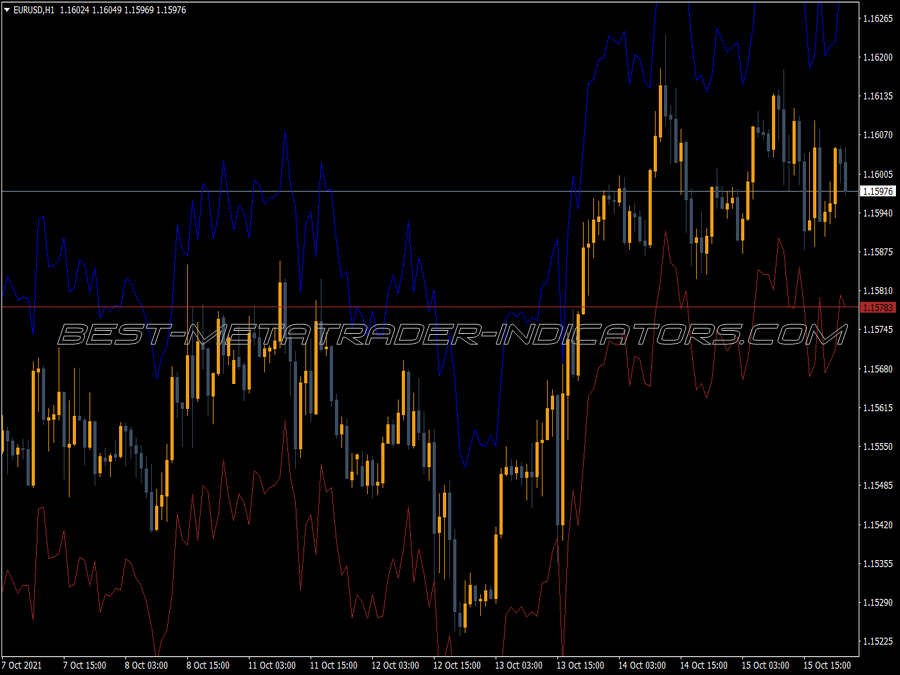
Task: Select the 8 Oct 03:00 time label
Action: [x=146, y=665]
